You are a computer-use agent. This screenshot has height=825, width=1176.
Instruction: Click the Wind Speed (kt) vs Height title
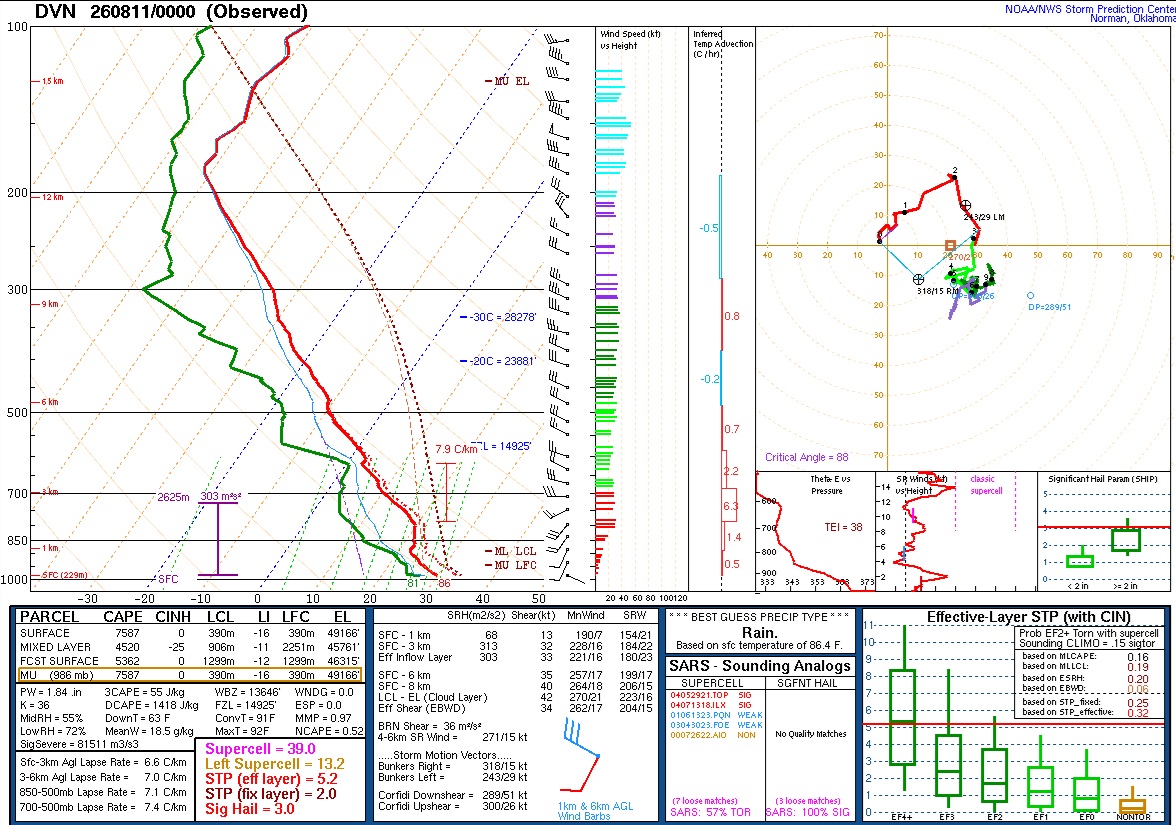tap(630, 40)
